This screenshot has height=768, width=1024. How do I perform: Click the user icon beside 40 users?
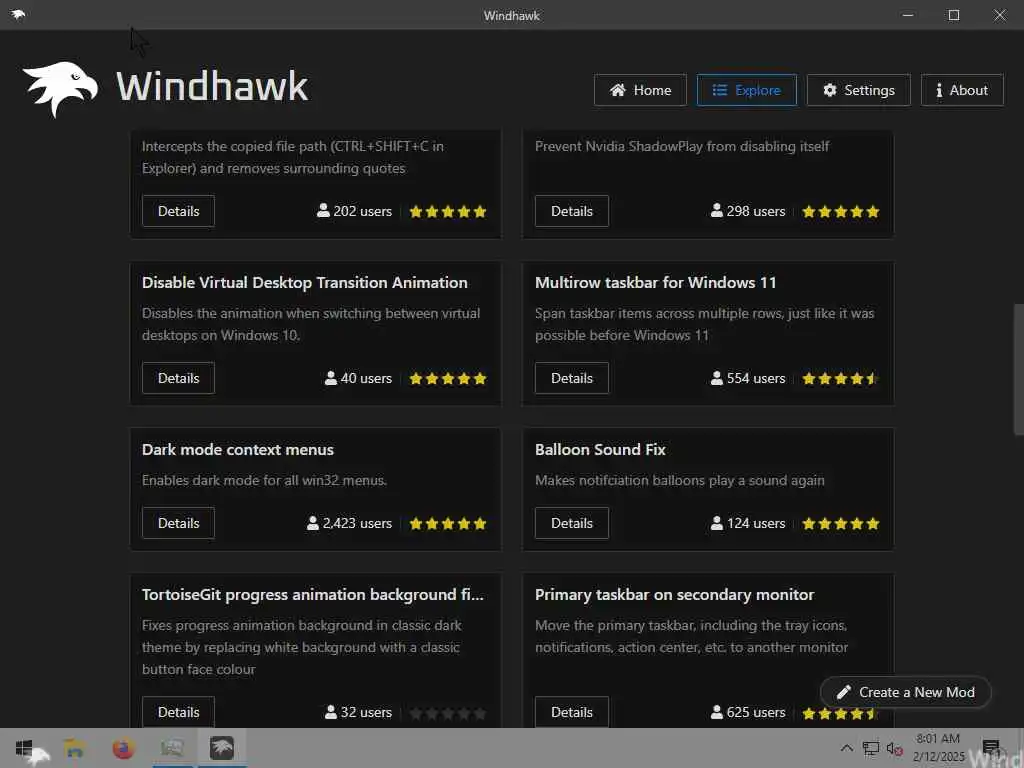pyautogui.click(x=330, y=378)
